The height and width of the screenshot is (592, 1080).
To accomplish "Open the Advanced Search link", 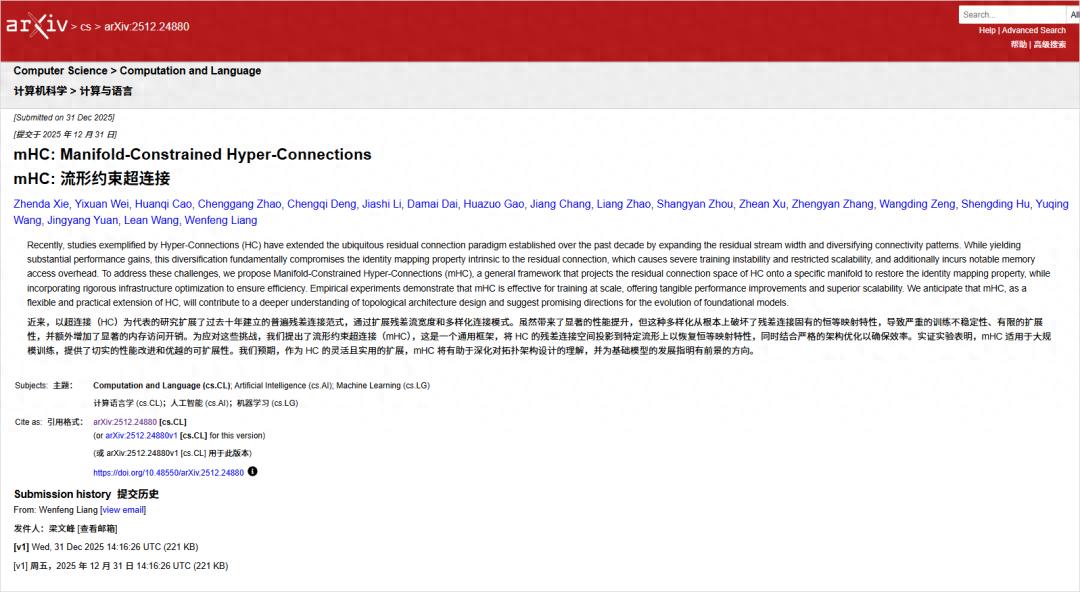I will (x=1034, y=30).
